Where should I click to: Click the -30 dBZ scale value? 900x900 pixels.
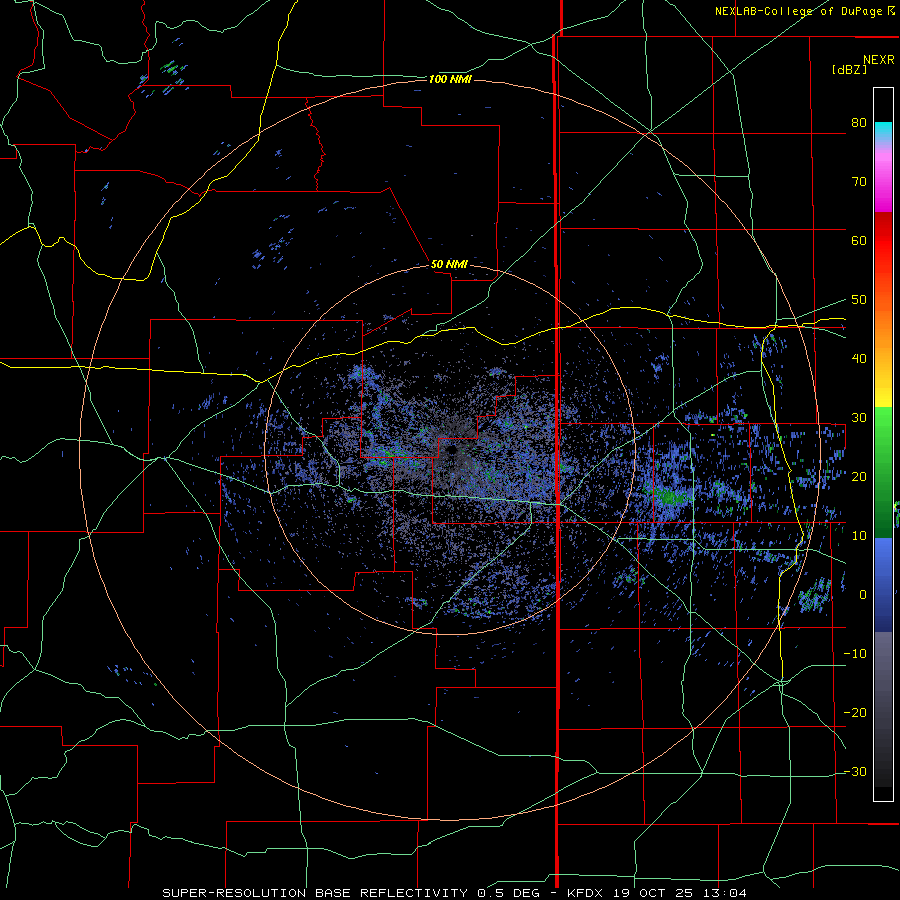point(855,771)
